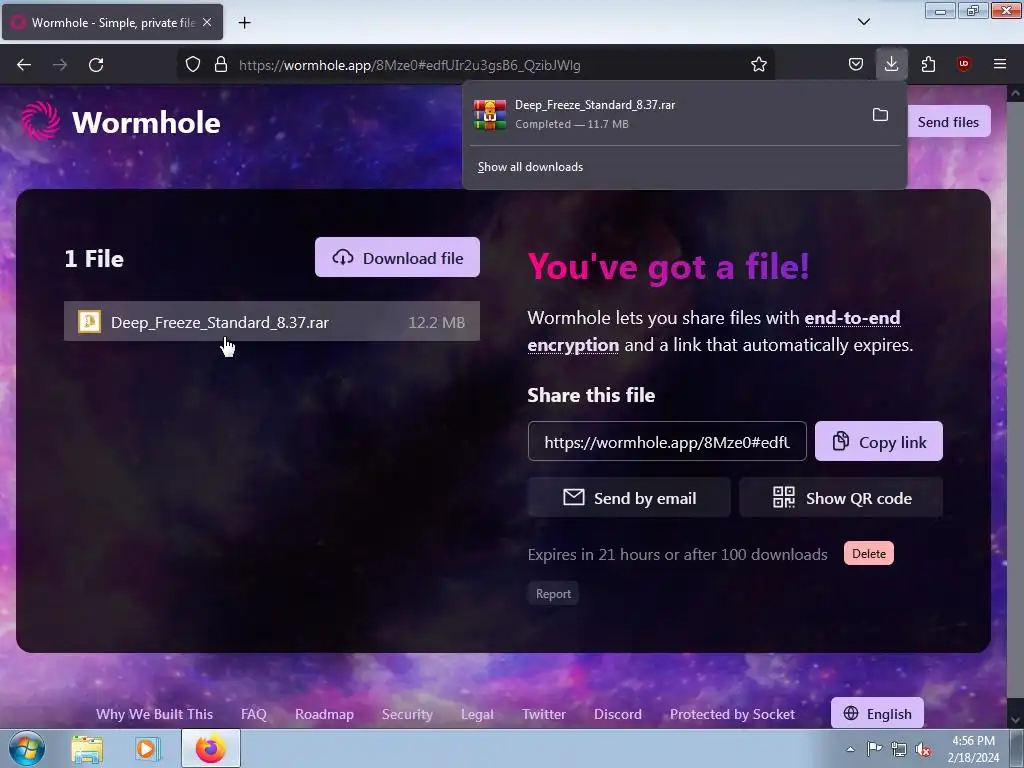Open a new browser tab
Image resolution: width=1024 pixels, height=768 pixels.
click(x=244, y=23)
